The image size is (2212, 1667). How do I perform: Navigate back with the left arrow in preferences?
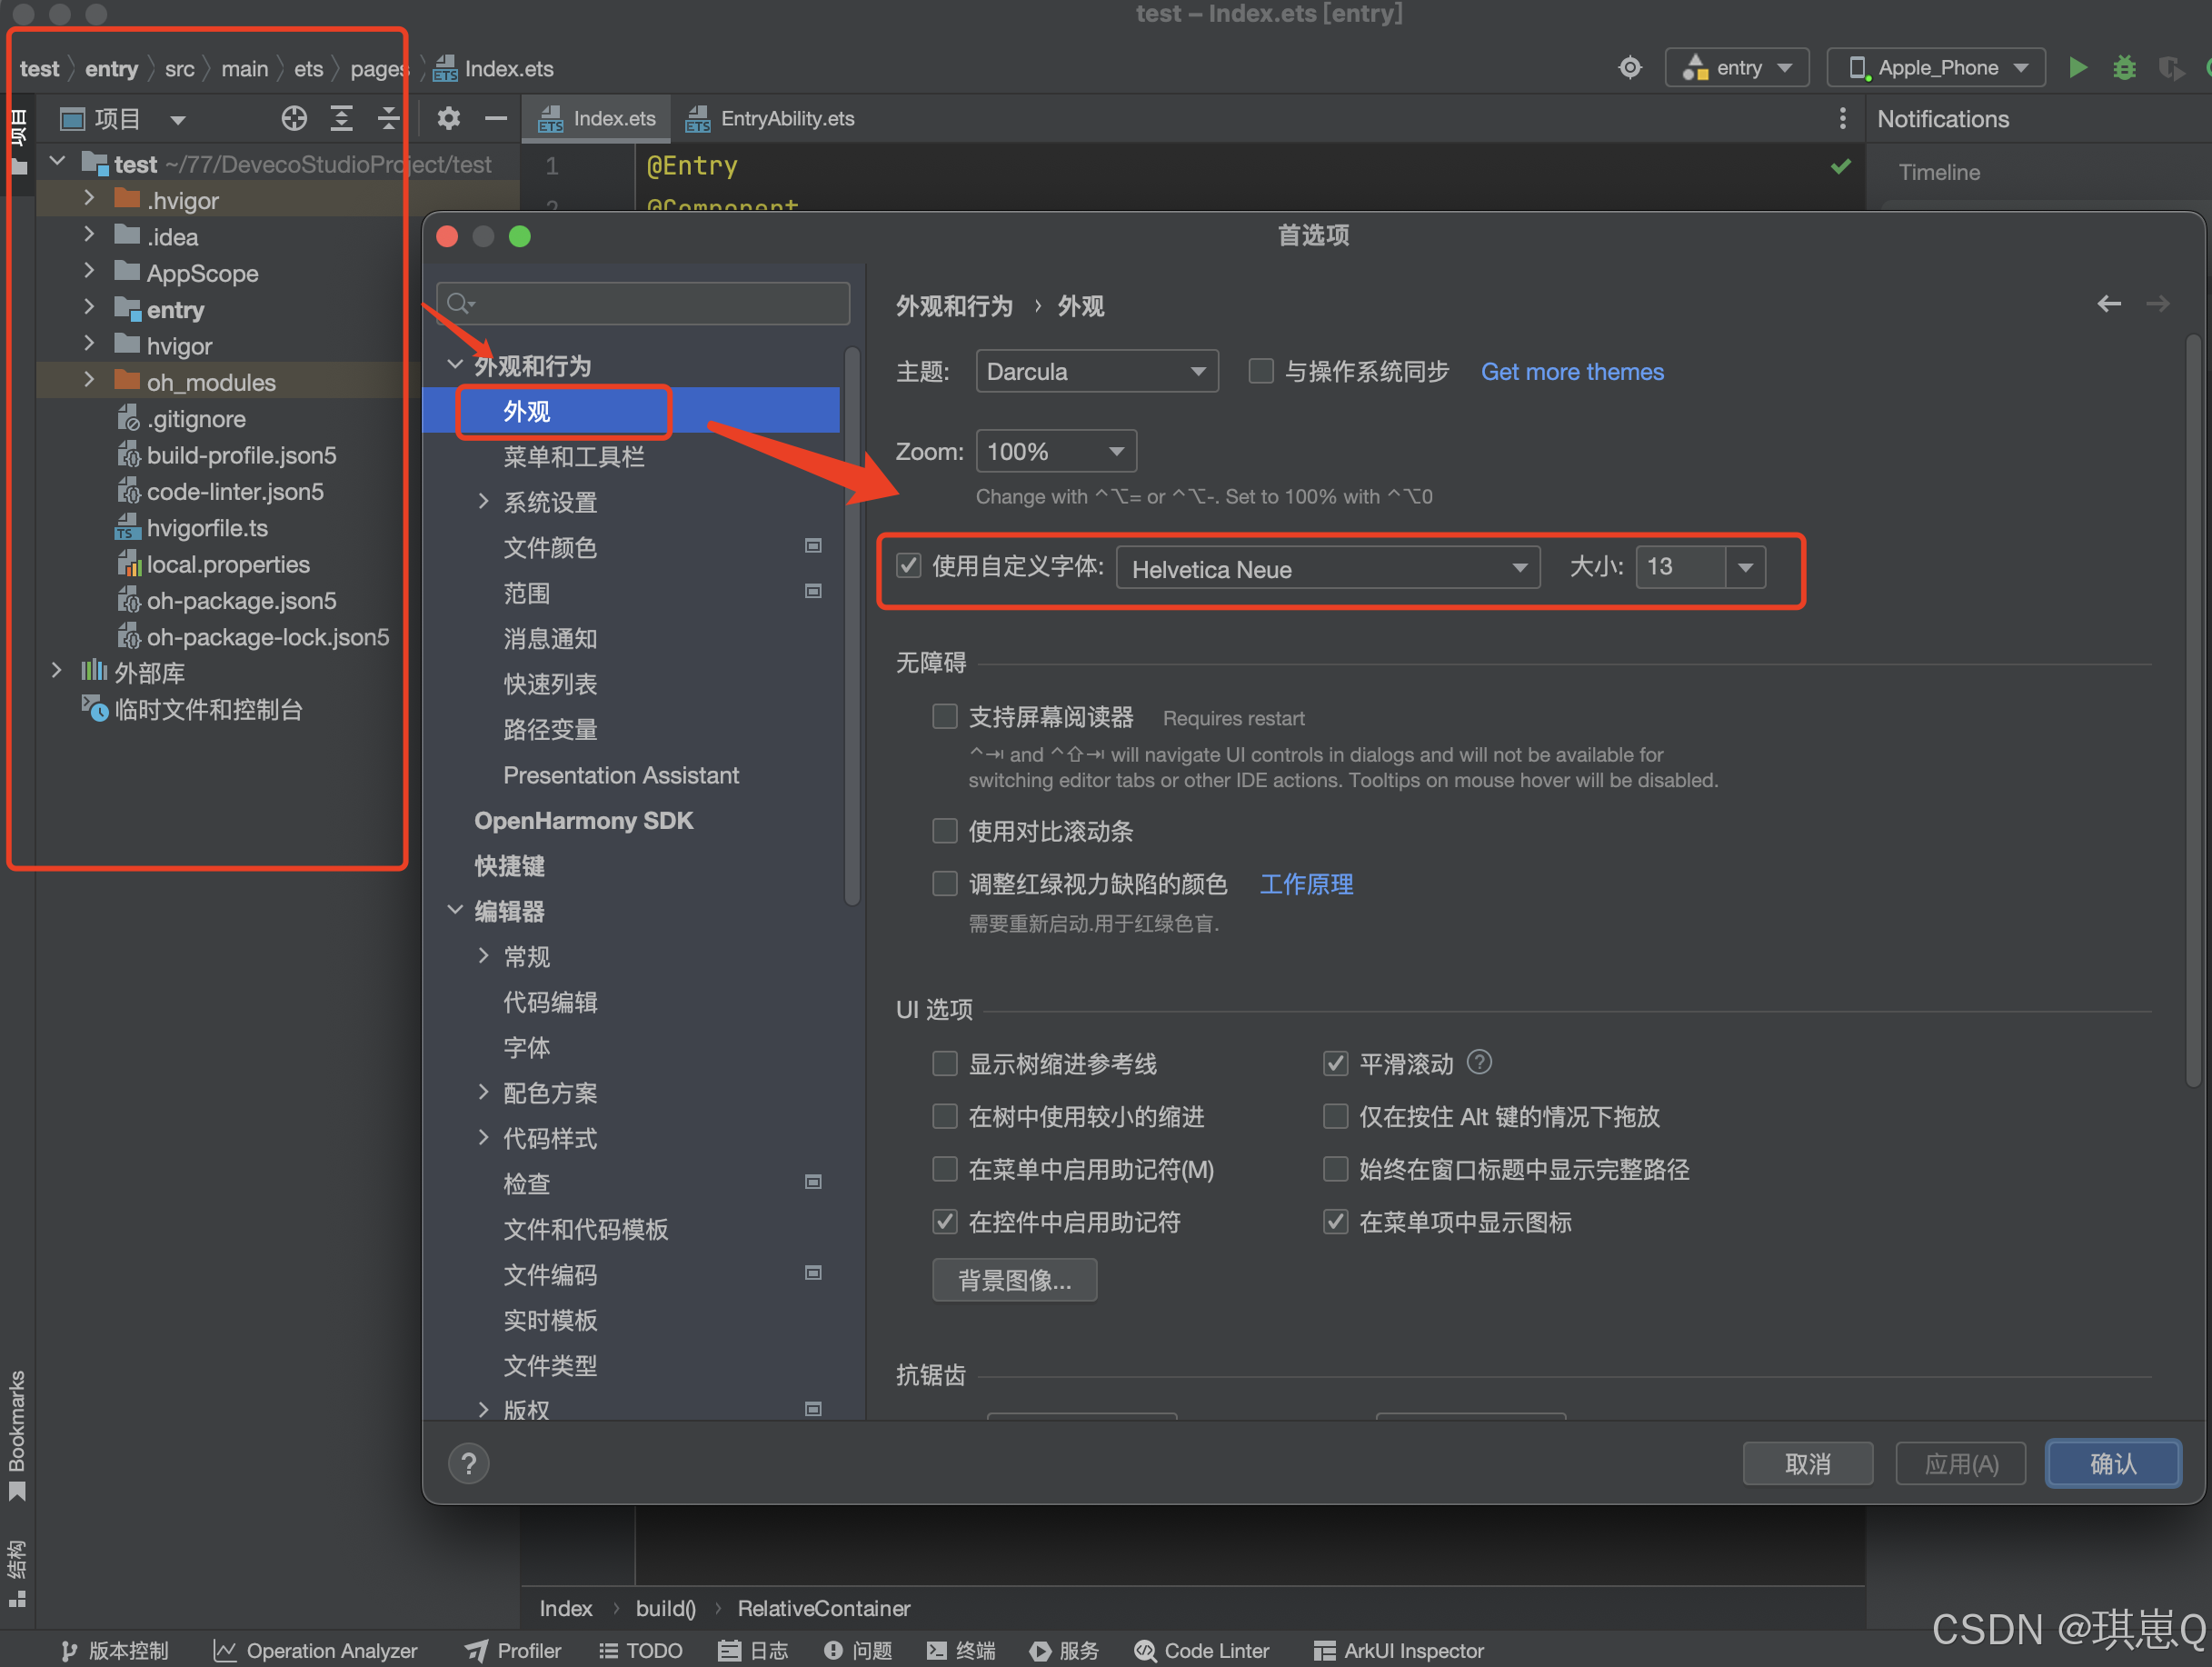[2108, 304]
